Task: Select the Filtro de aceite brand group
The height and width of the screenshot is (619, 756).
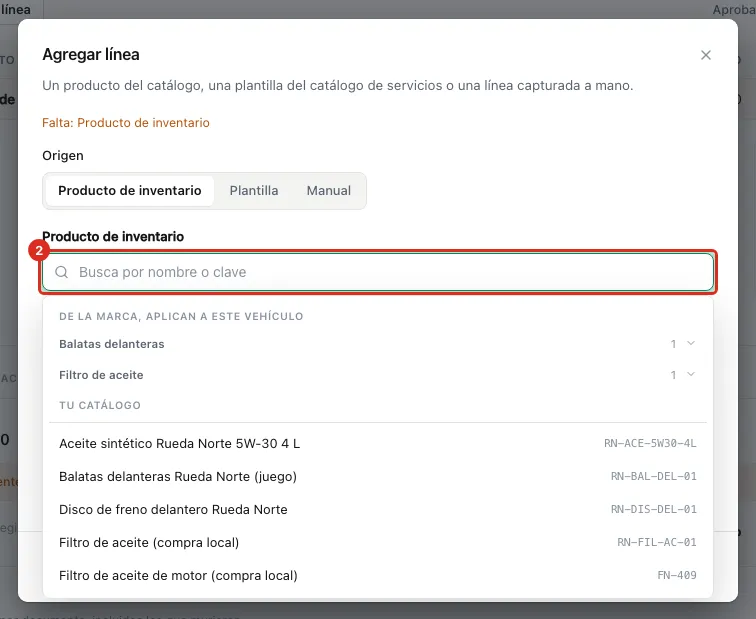Action: pos(378,375)
